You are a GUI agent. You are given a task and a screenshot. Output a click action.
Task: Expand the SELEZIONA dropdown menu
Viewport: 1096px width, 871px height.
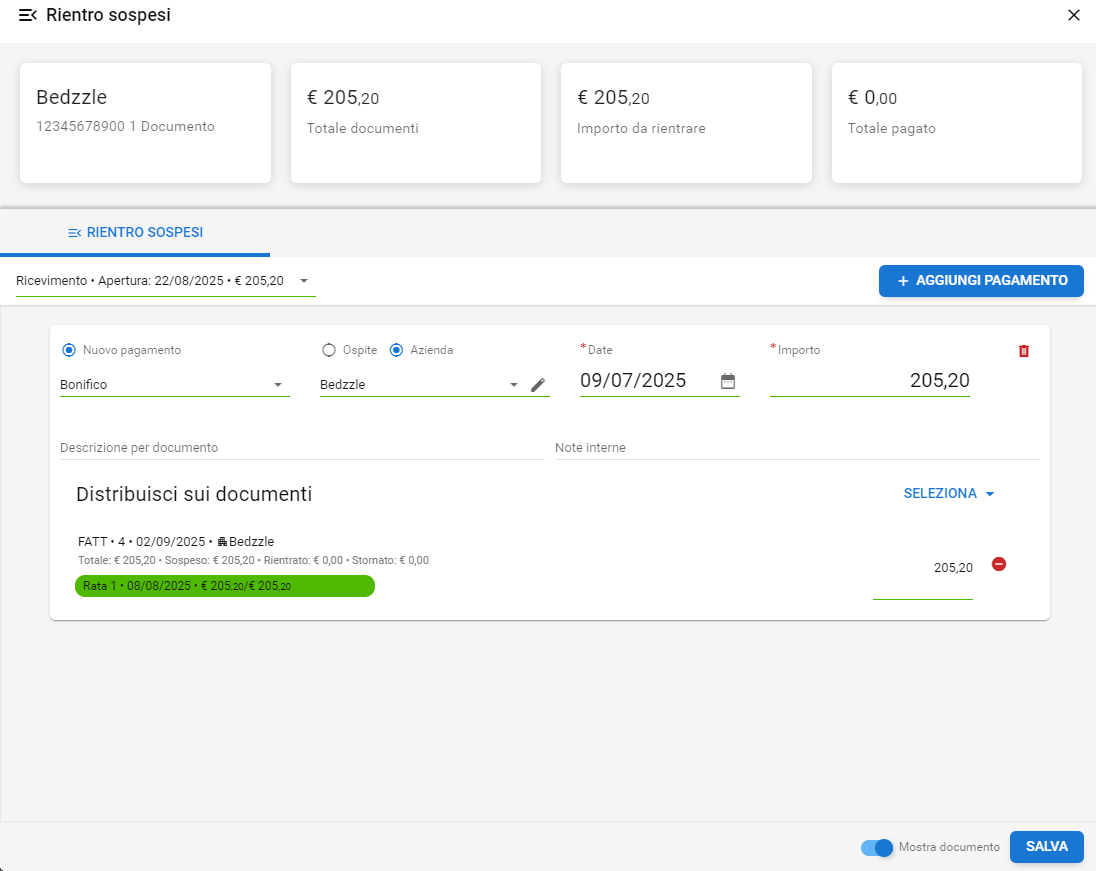point(949,494)
